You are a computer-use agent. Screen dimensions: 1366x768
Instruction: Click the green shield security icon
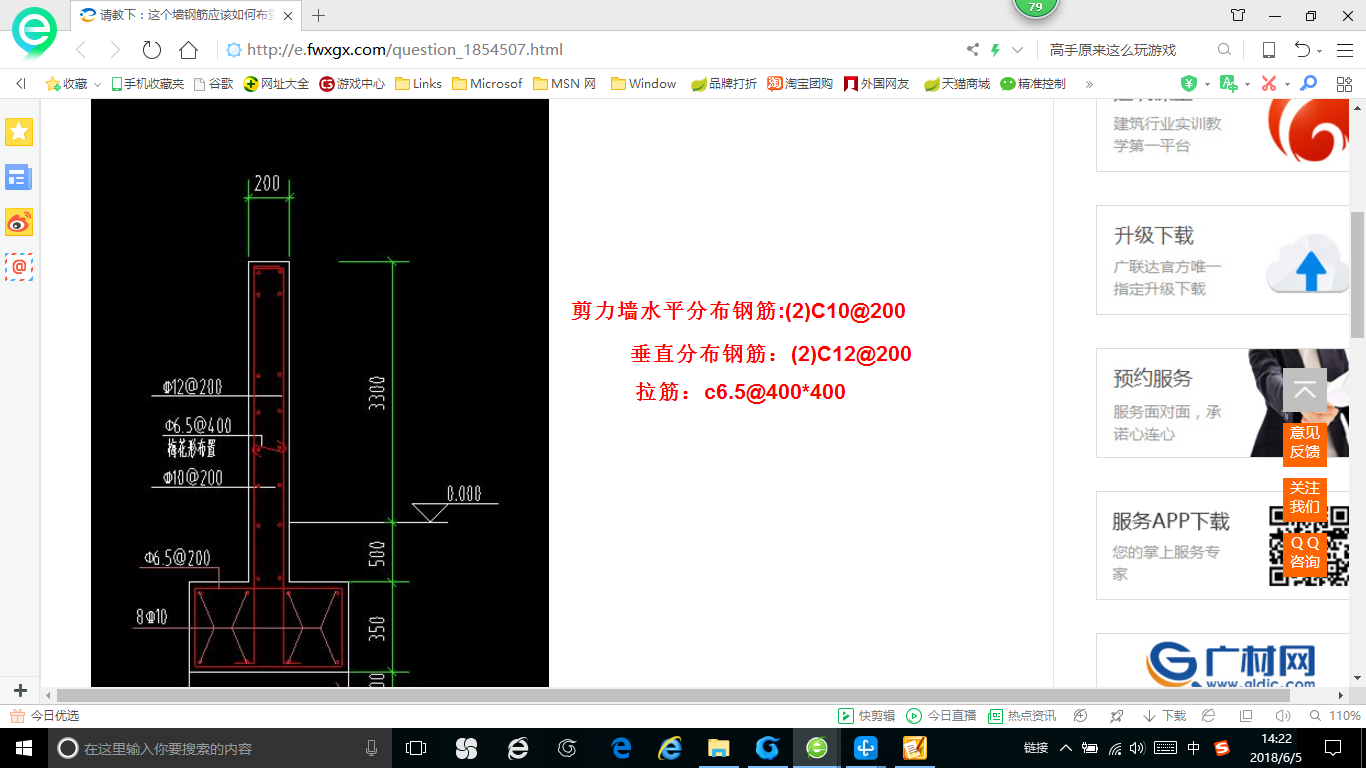[1189, 84]
